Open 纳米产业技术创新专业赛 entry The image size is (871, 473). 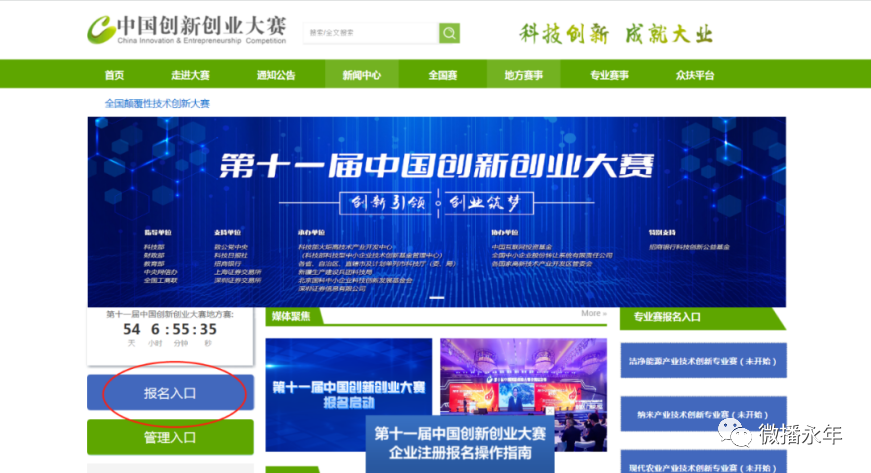click(703, 414)
